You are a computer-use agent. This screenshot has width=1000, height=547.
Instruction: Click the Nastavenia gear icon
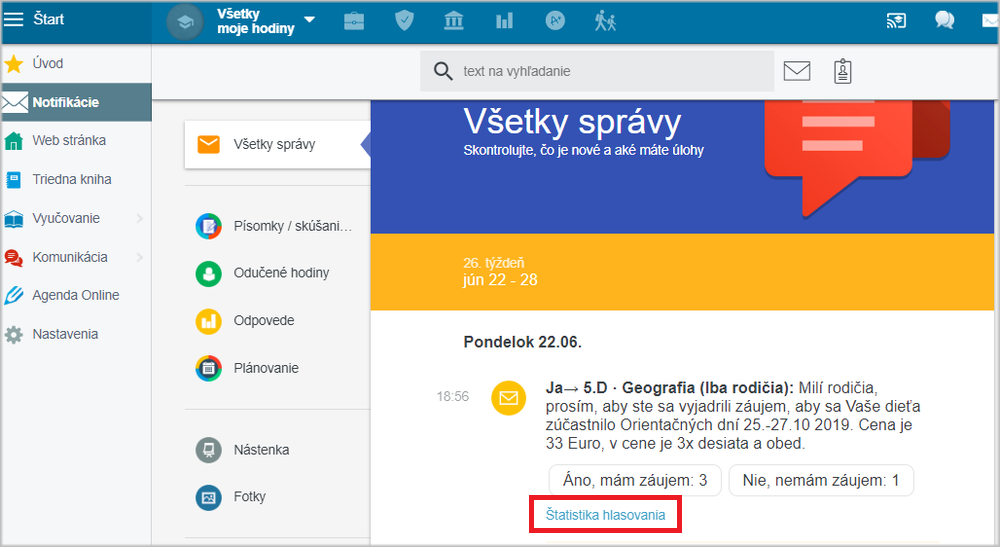tap(13, 335)
